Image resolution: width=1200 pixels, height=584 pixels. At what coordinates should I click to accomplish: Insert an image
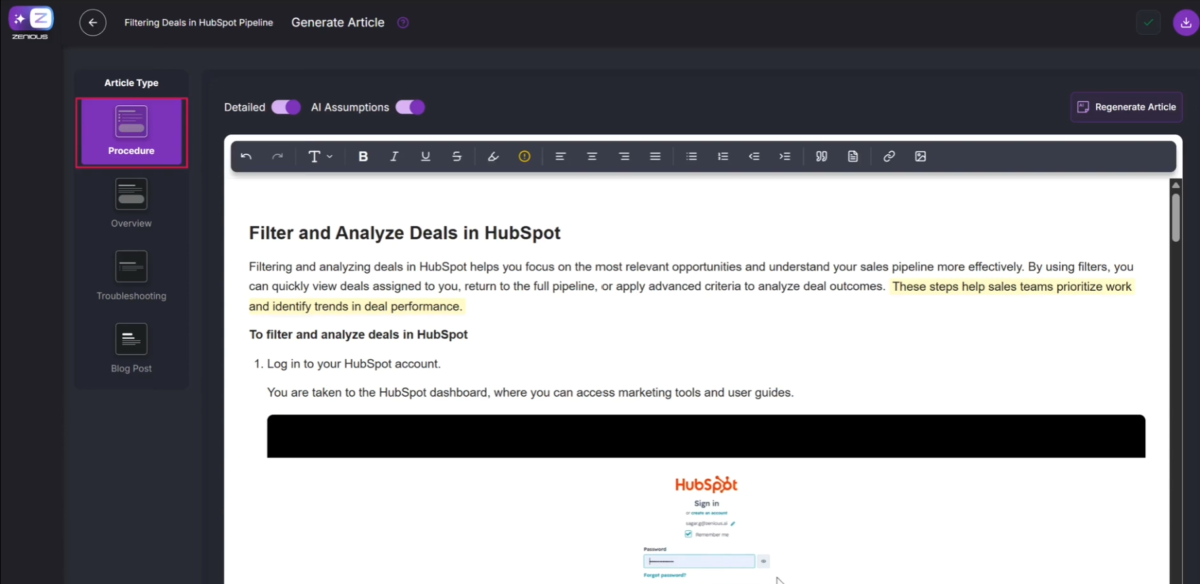tap(920, 157)
